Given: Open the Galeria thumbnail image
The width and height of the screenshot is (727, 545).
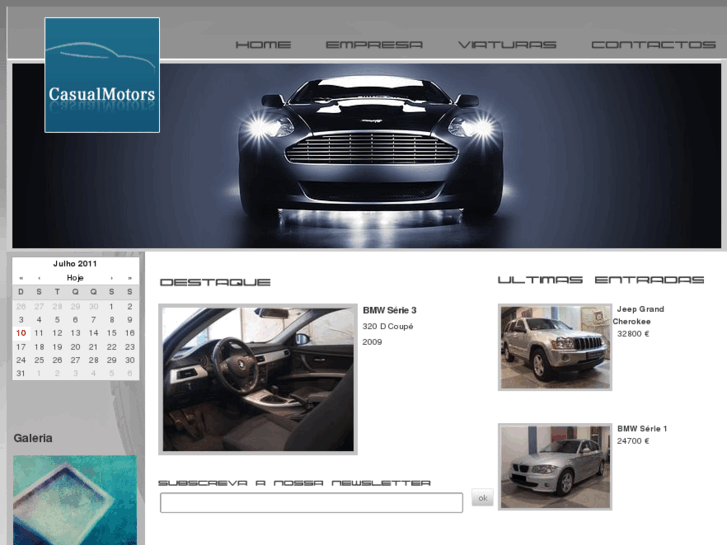Looking at the screenshot, I should 75,500.
